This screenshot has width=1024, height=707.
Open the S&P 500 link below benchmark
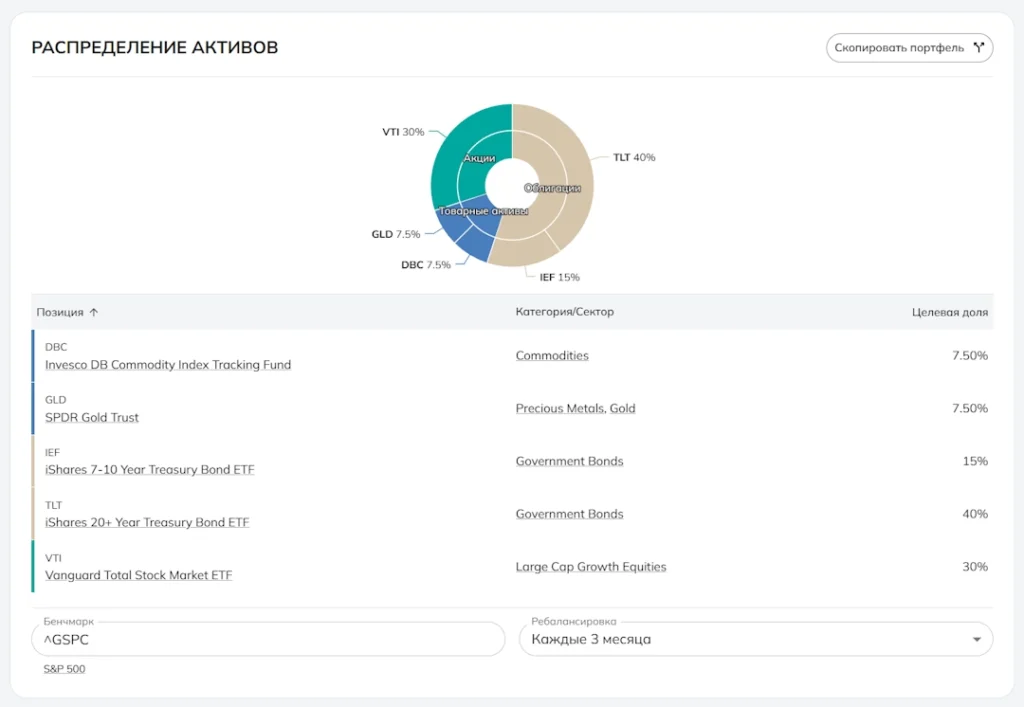click(x=64, y=668)
